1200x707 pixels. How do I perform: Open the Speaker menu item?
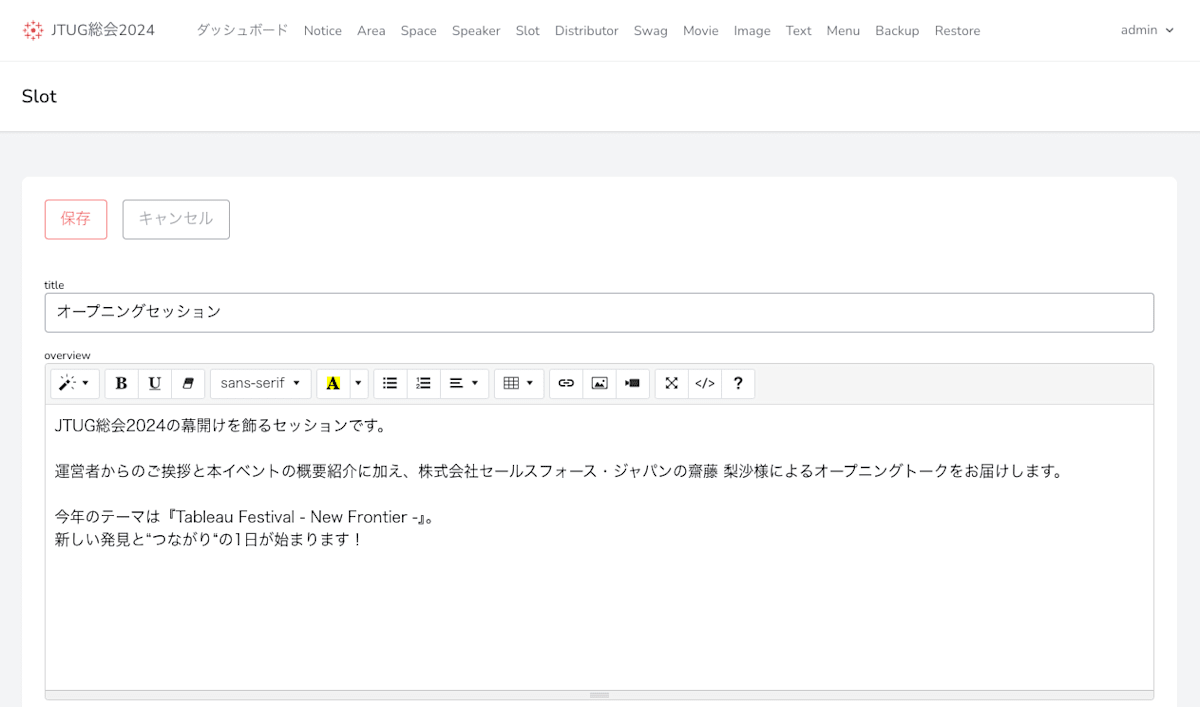pyautogui.click(x=476, y=30)
